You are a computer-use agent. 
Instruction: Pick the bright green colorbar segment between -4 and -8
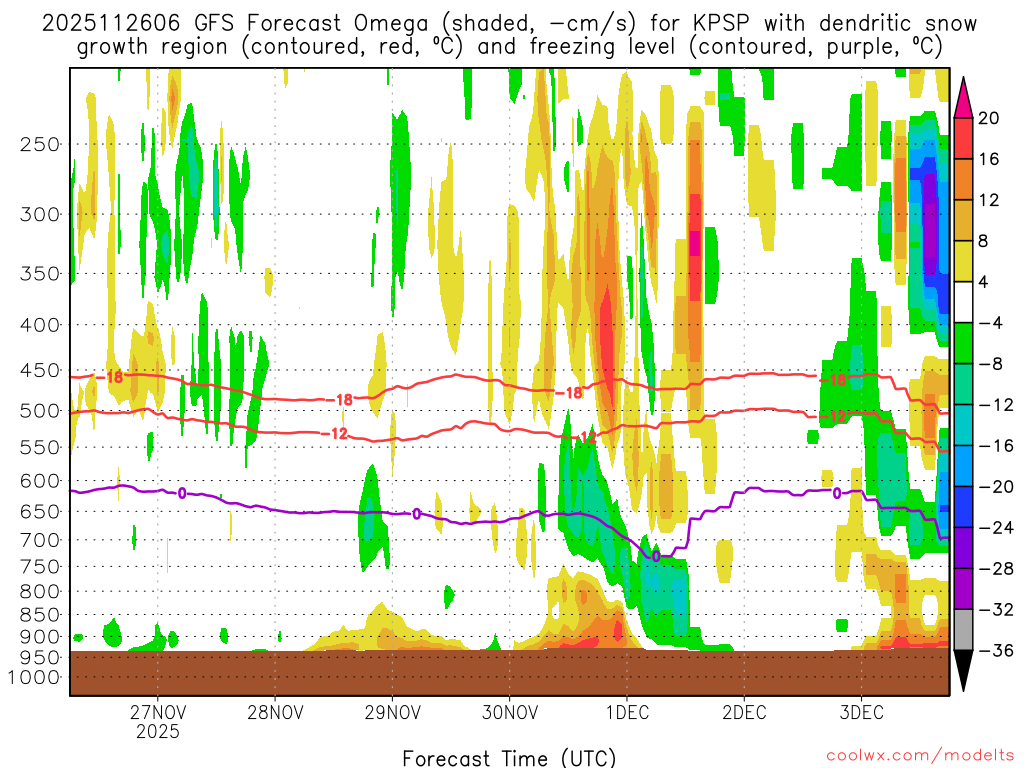(x=963, y=344)
